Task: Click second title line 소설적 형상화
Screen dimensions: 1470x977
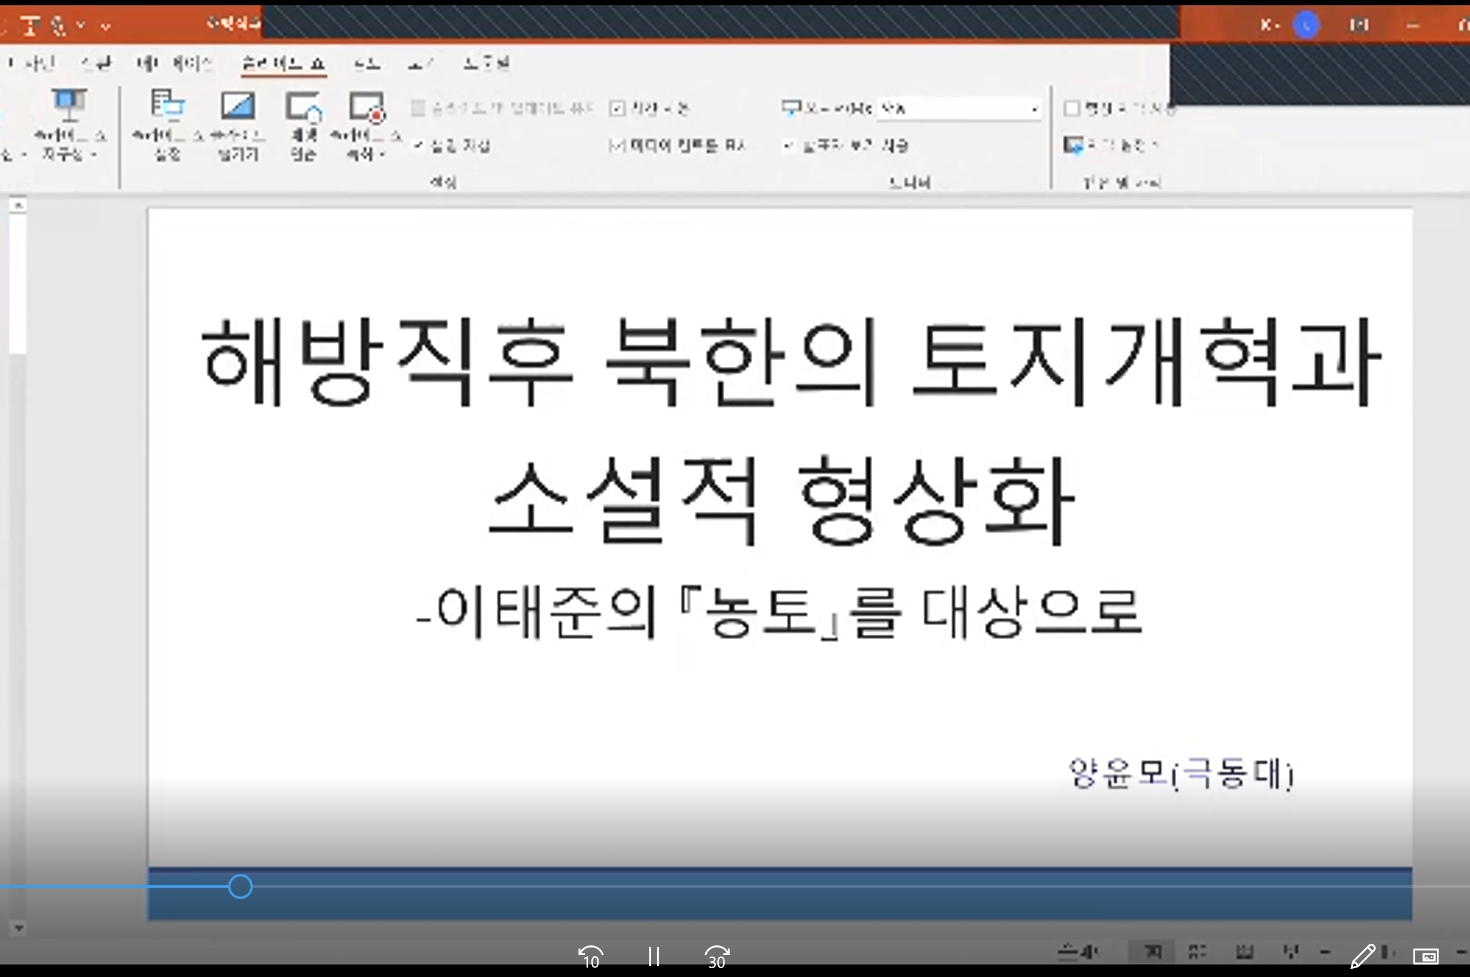Action: (x=781, y=500)
